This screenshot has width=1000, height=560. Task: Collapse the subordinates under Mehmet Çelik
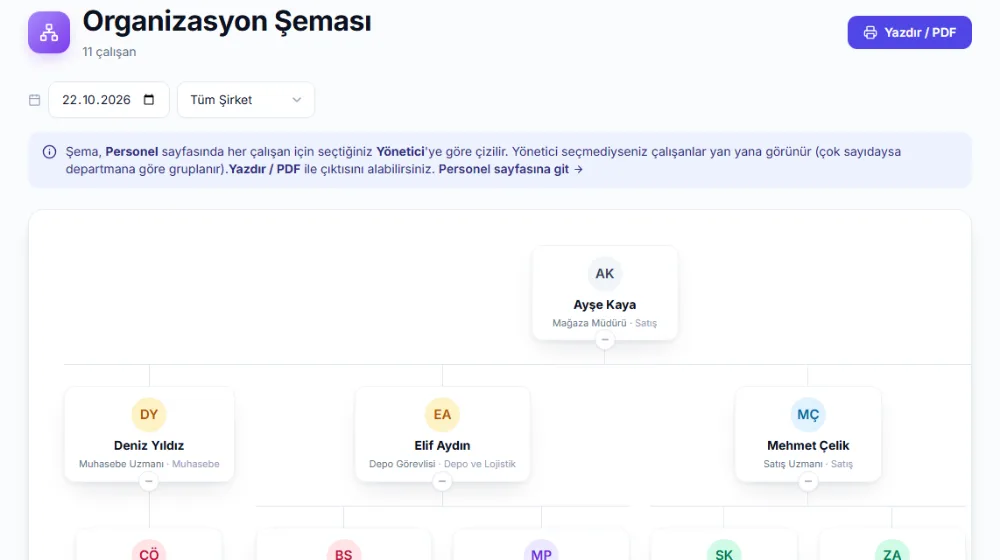808,482
